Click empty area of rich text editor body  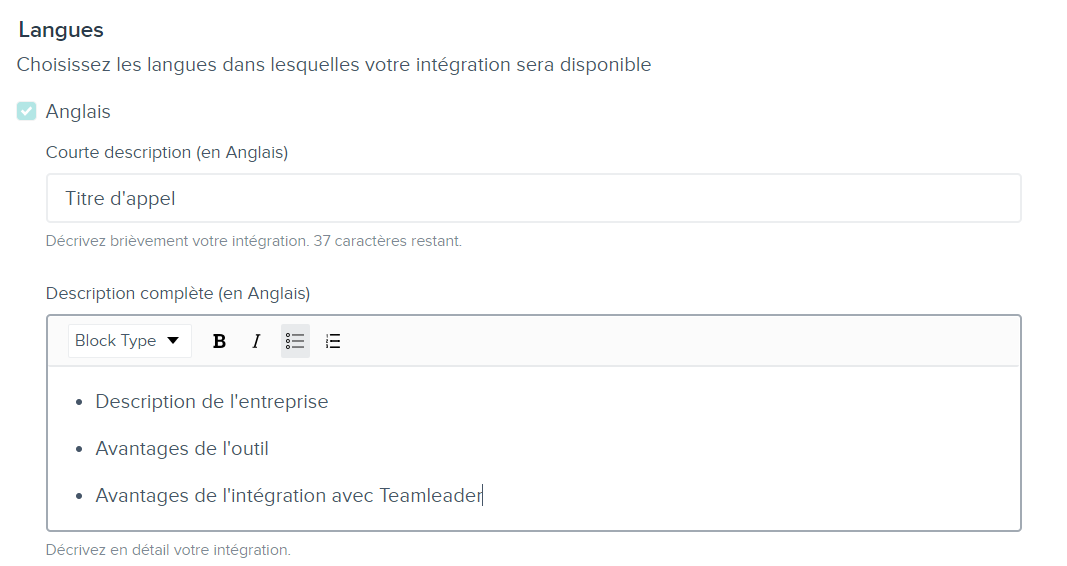749,448
